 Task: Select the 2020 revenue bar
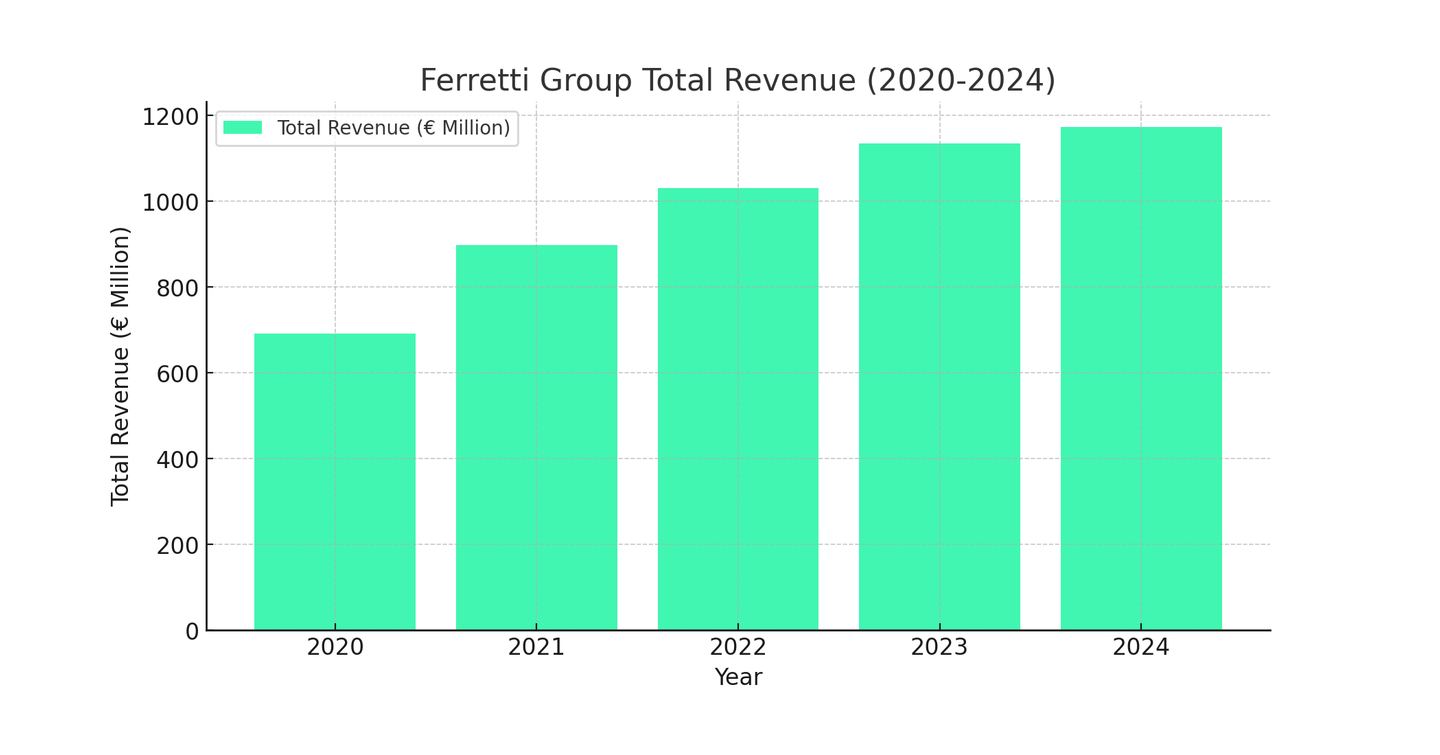pyautogui.click(x=335, y=482)
